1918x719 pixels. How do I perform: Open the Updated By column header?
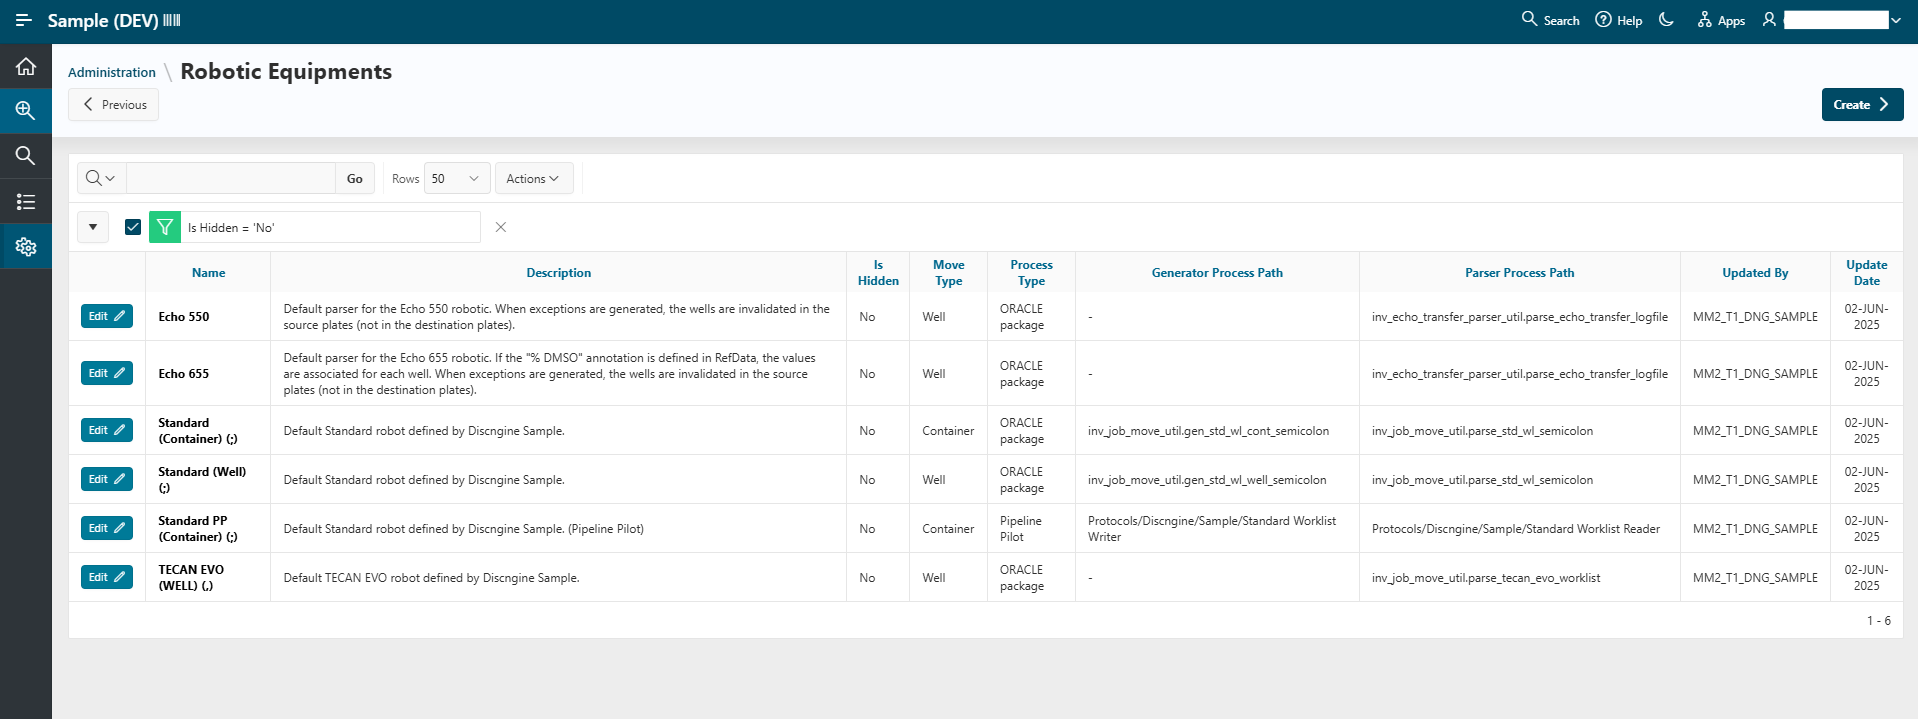1755,272
